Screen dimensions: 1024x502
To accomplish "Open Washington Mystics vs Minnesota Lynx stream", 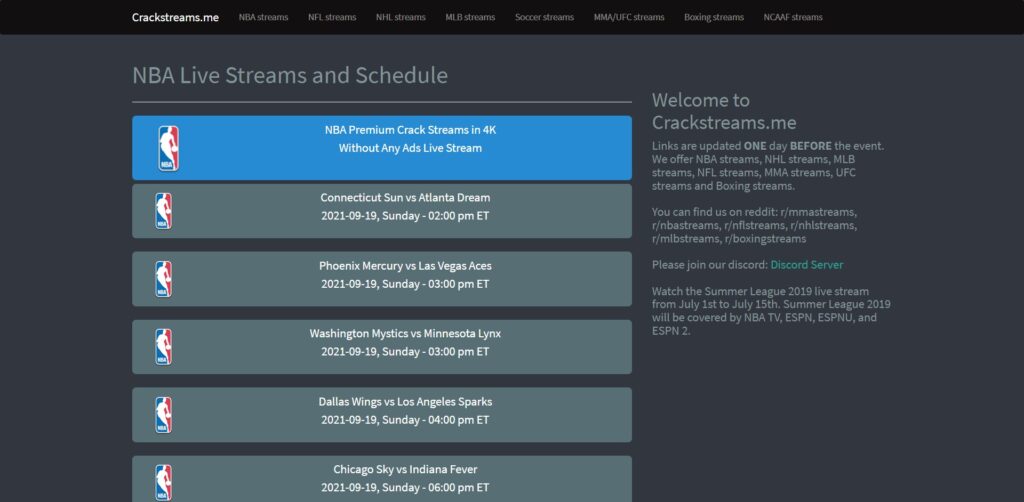I will [381, 347].
